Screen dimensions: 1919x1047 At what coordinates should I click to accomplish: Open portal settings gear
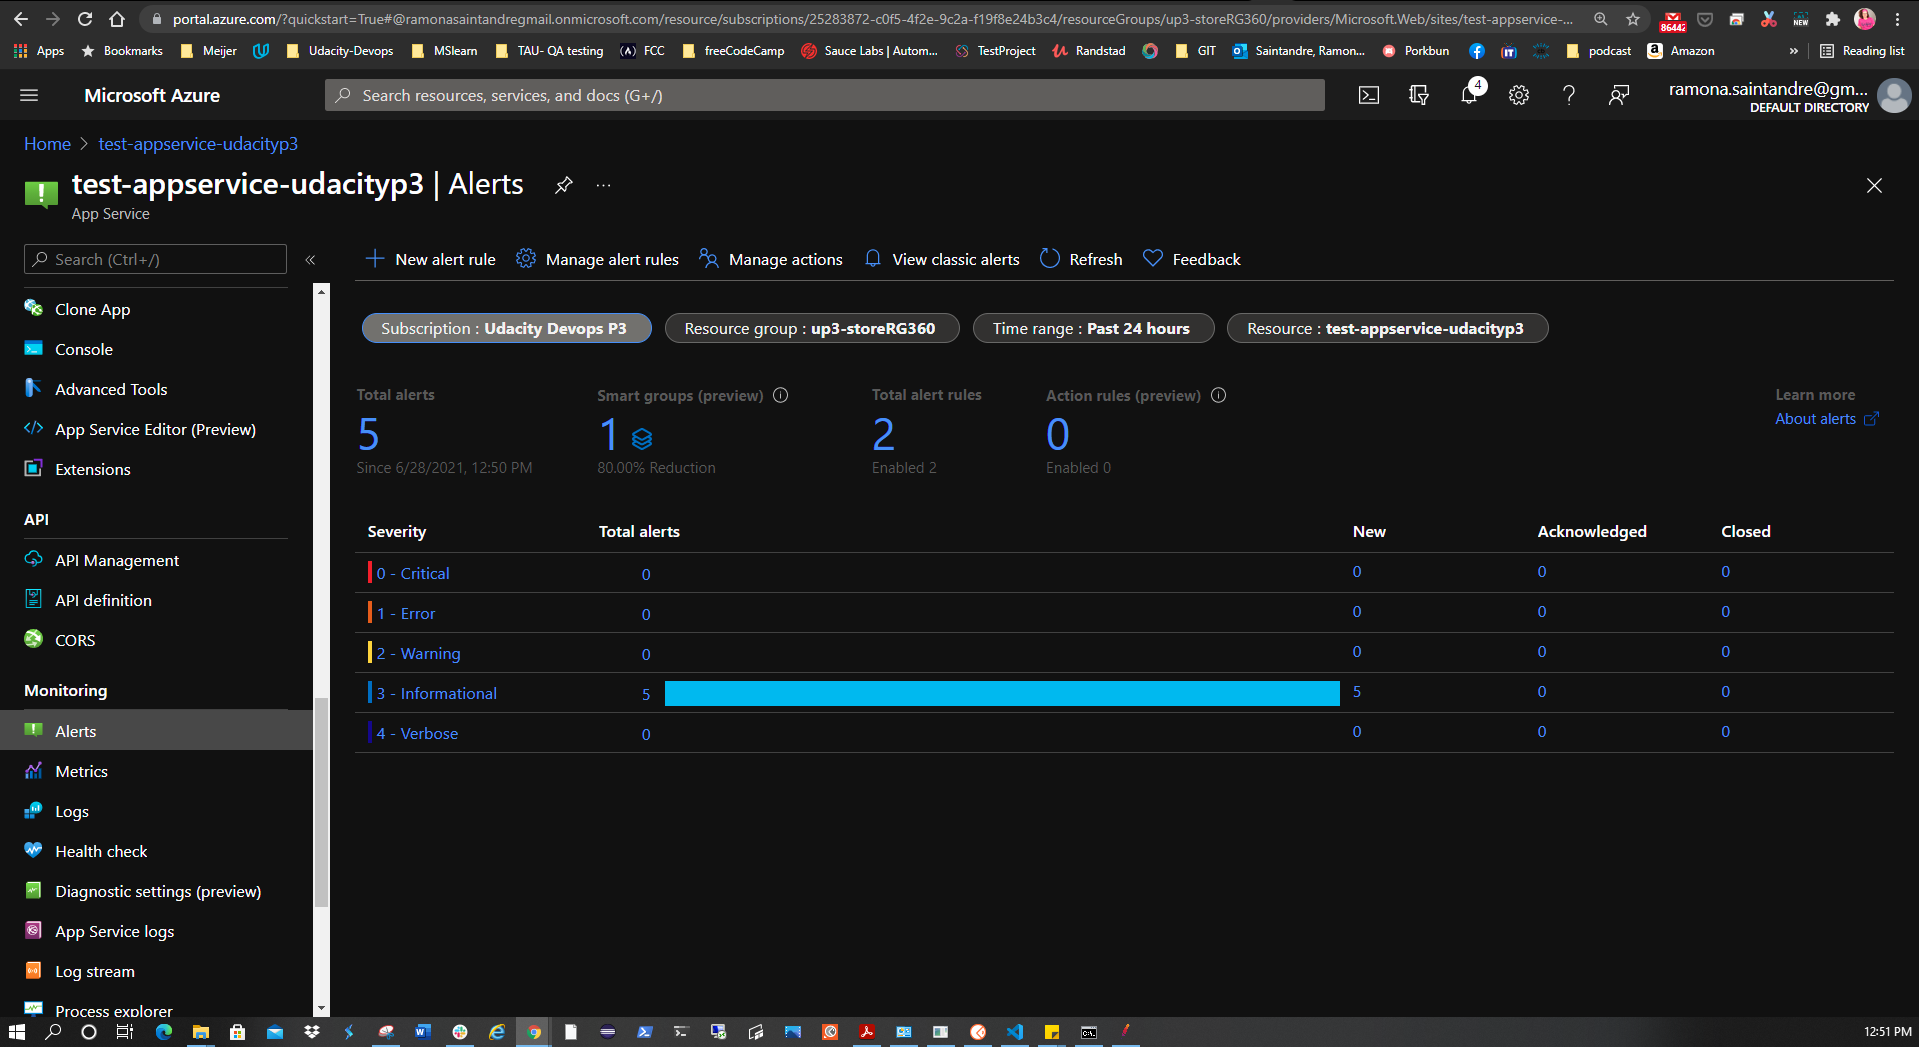(x=1518, y=95)
